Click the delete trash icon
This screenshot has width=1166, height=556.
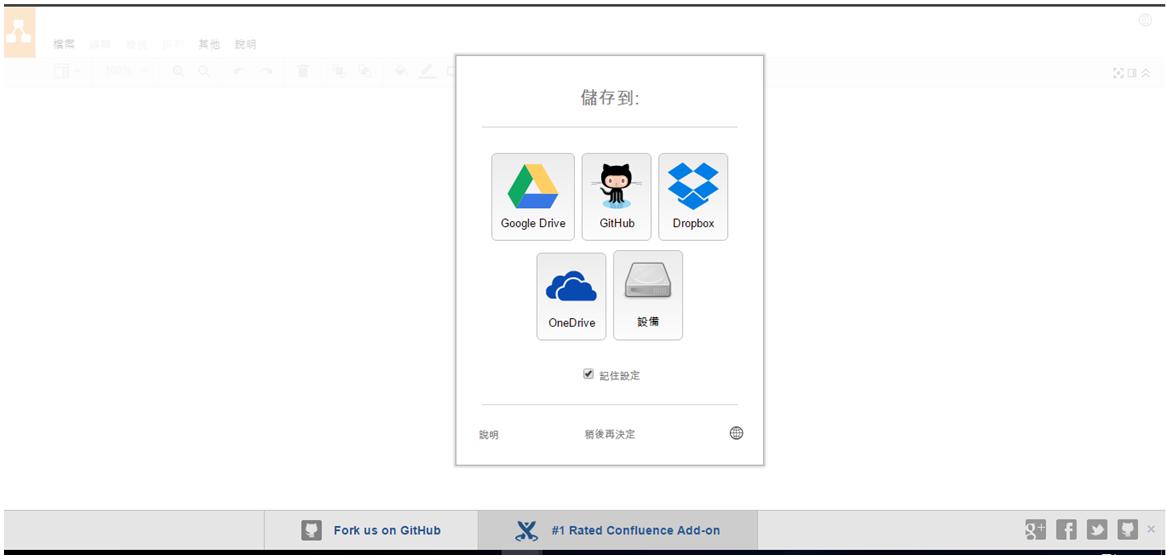tap(303, 71)
